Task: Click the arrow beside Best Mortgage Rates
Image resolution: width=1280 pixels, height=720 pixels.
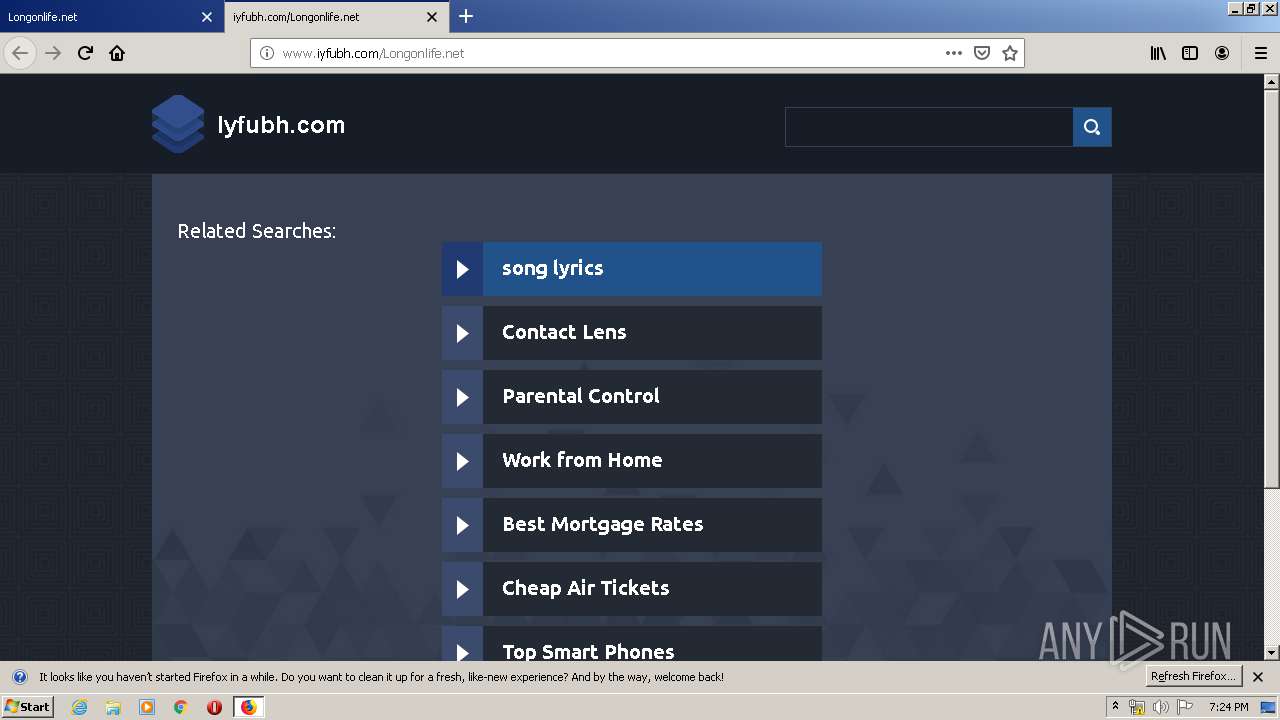Action: point(462,525)
